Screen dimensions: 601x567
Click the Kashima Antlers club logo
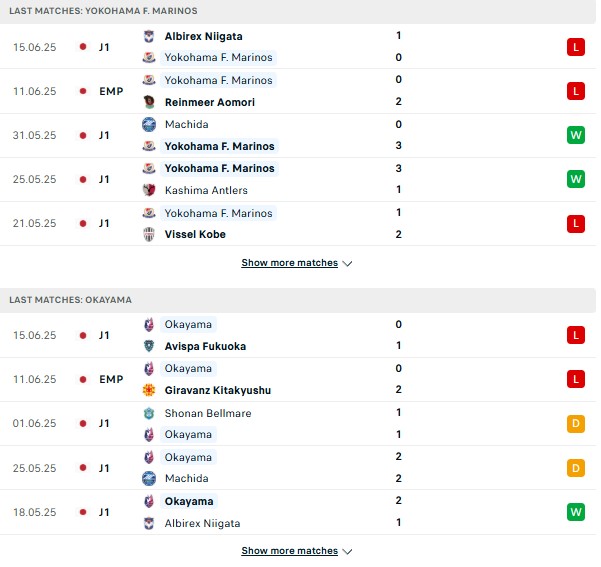(149, 190)
